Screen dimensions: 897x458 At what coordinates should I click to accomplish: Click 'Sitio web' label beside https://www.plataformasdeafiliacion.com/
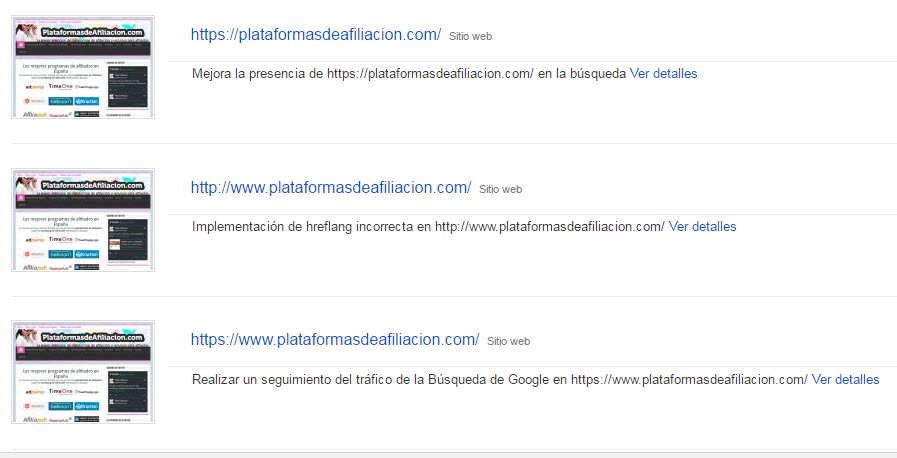[509, 341]
